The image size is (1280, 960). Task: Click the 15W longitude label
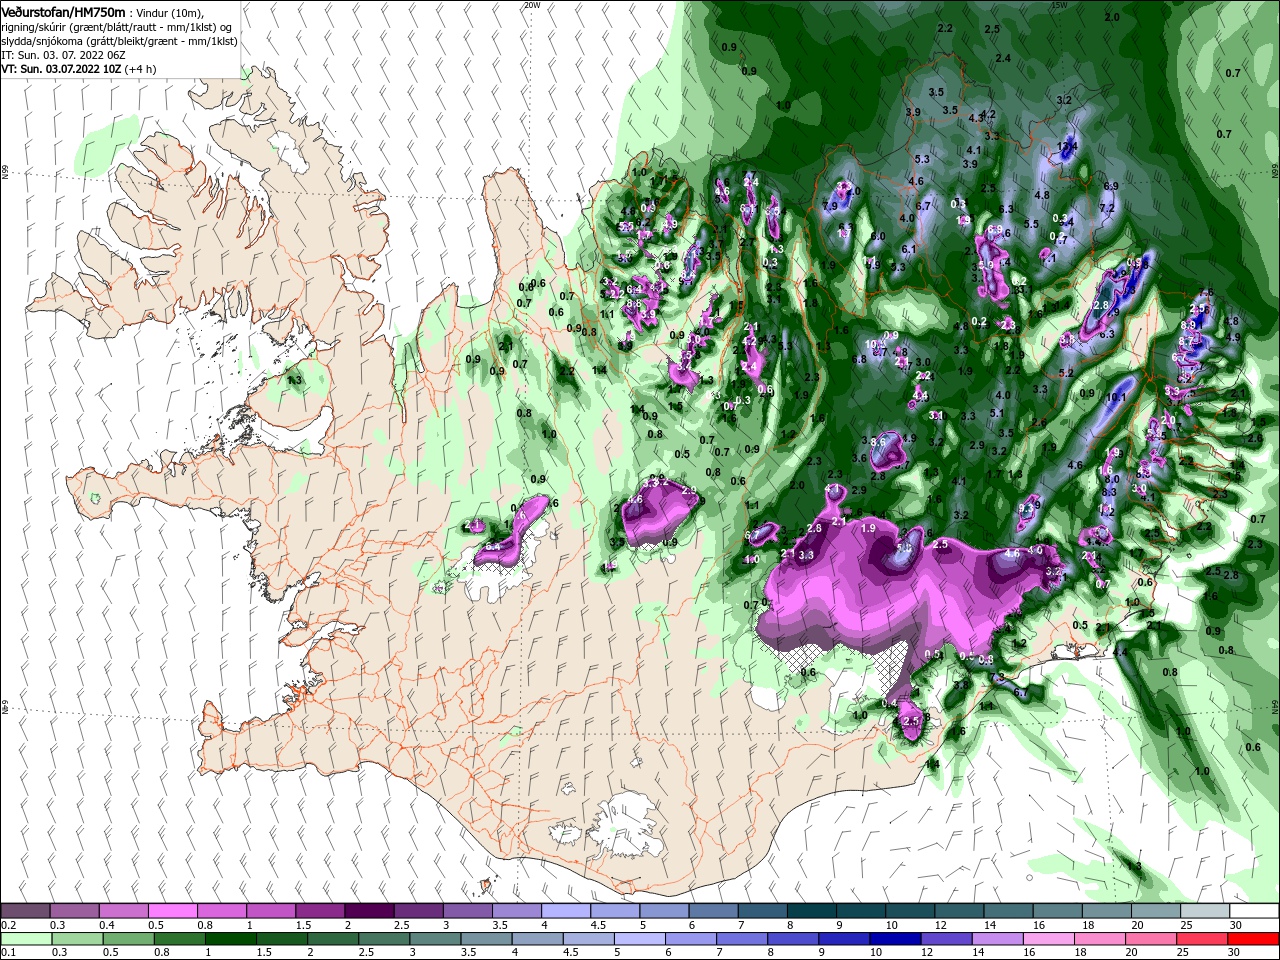pyautogui.click(x=1058, y=4)
